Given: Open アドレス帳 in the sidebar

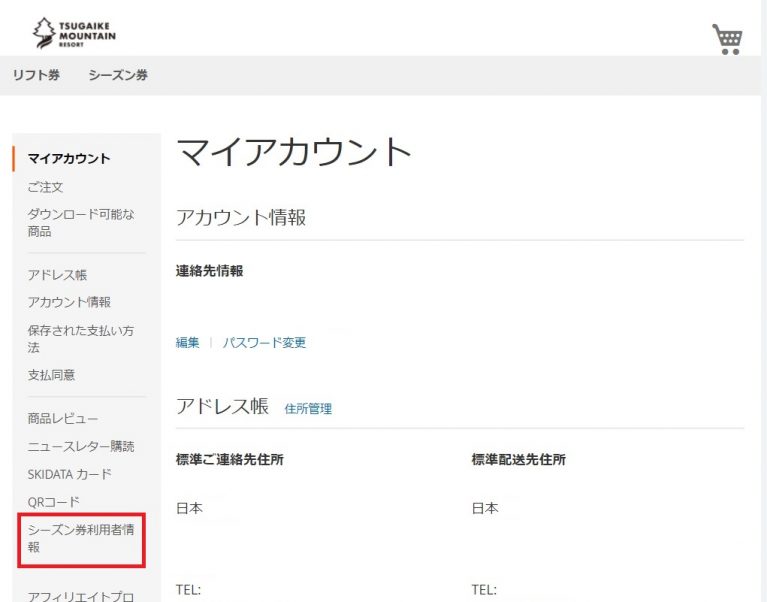Looking at the screenshot, I should (57, 274).
